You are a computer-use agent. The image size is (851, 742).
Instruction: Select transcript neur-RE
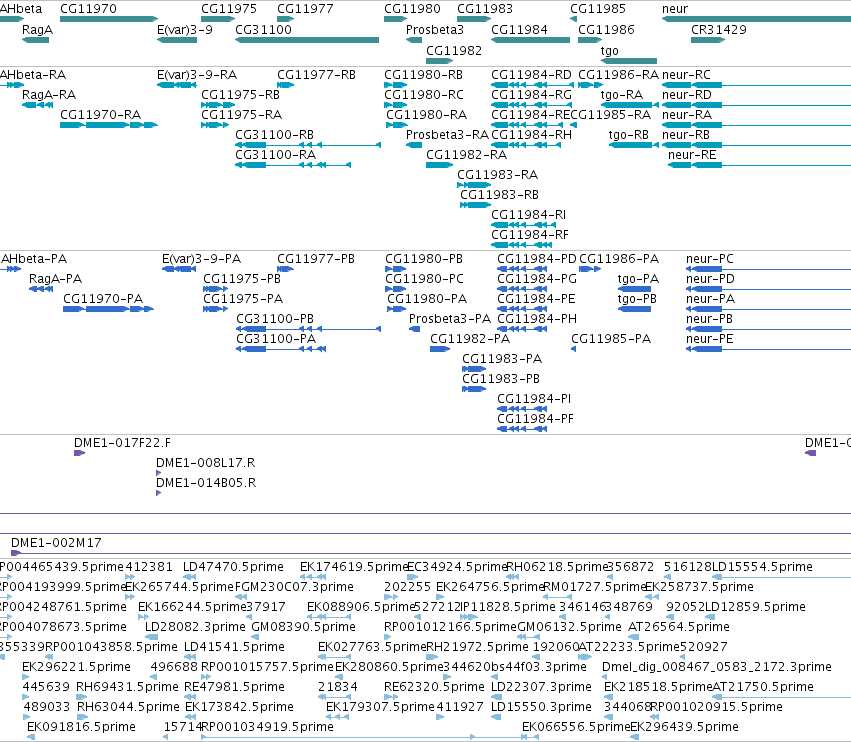759,165
